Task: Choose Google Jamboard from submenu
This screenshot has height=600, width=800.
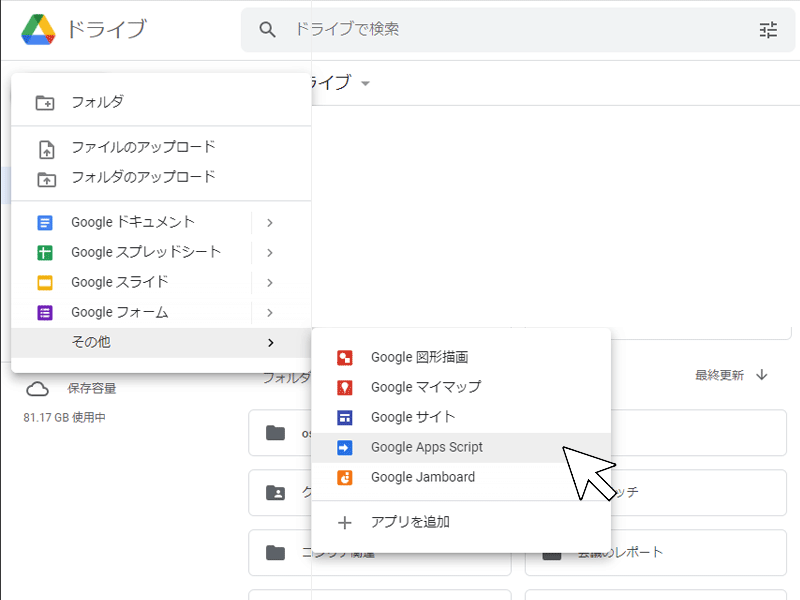Action: (x=461, y=478)
